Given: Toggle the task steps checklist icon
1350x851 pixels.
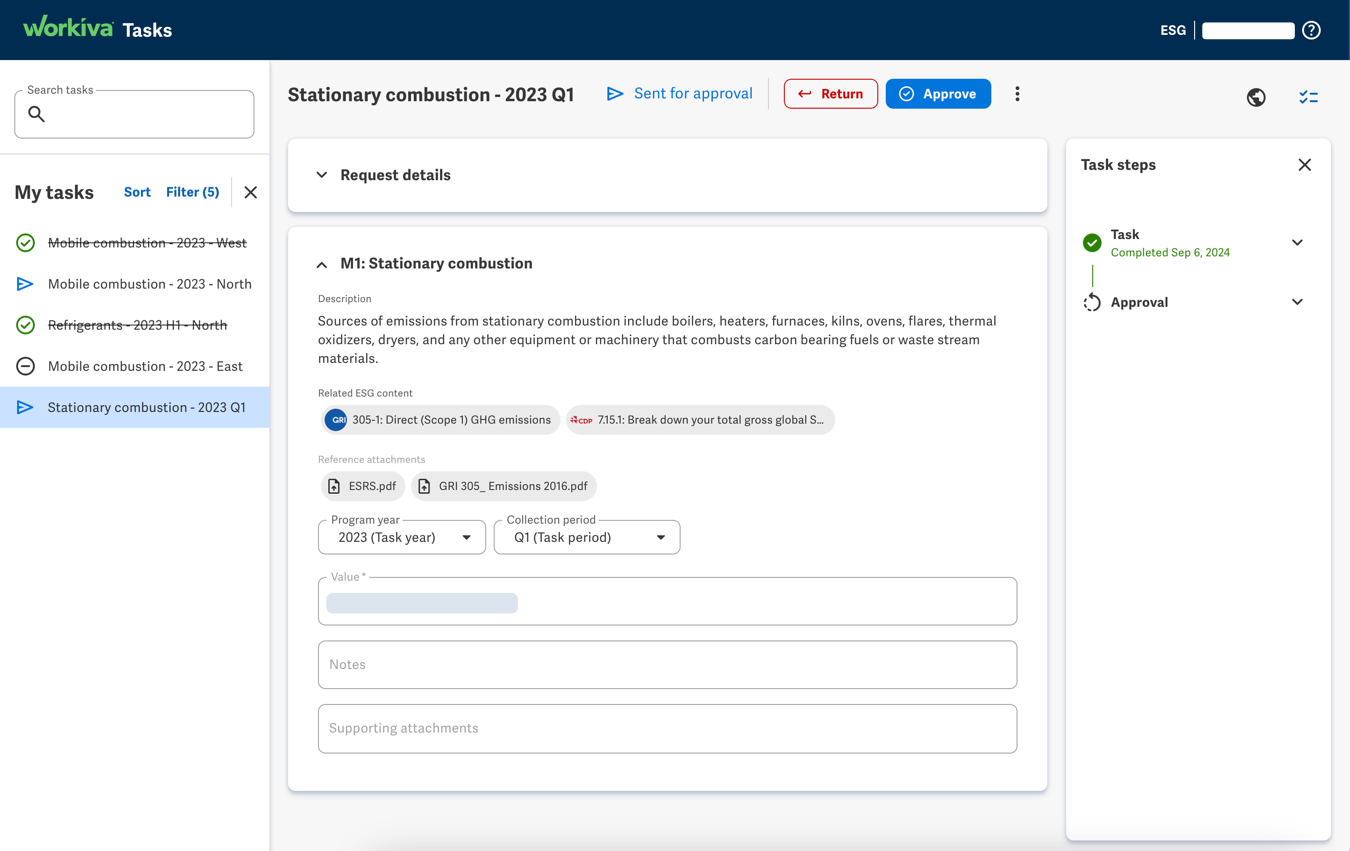Looking at the screenshot, I should (x=1308, y=97).
